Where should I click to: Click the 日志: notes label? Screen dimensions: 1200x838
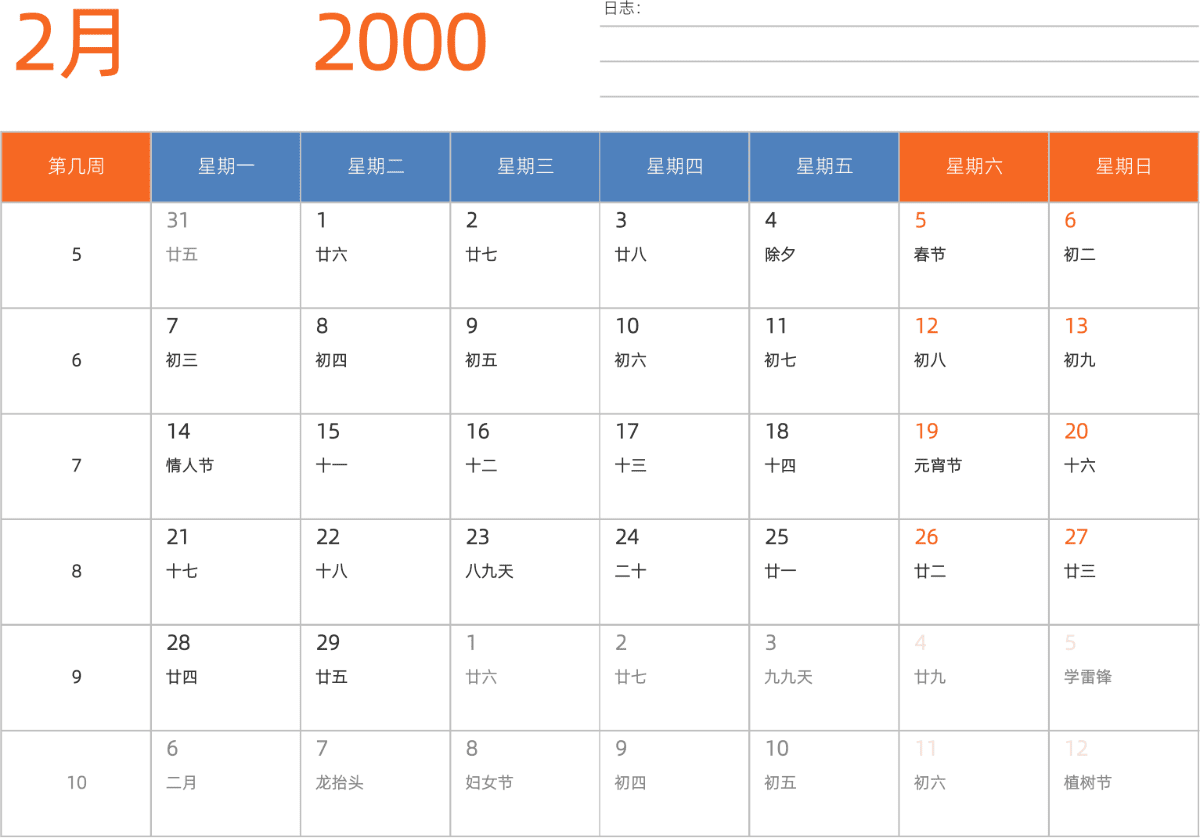click(x=622, y=9)
